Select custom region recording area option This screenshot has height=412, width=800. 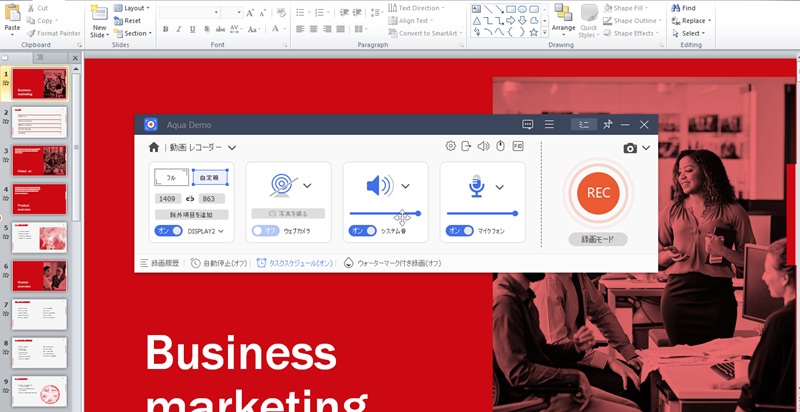point(210,177)
